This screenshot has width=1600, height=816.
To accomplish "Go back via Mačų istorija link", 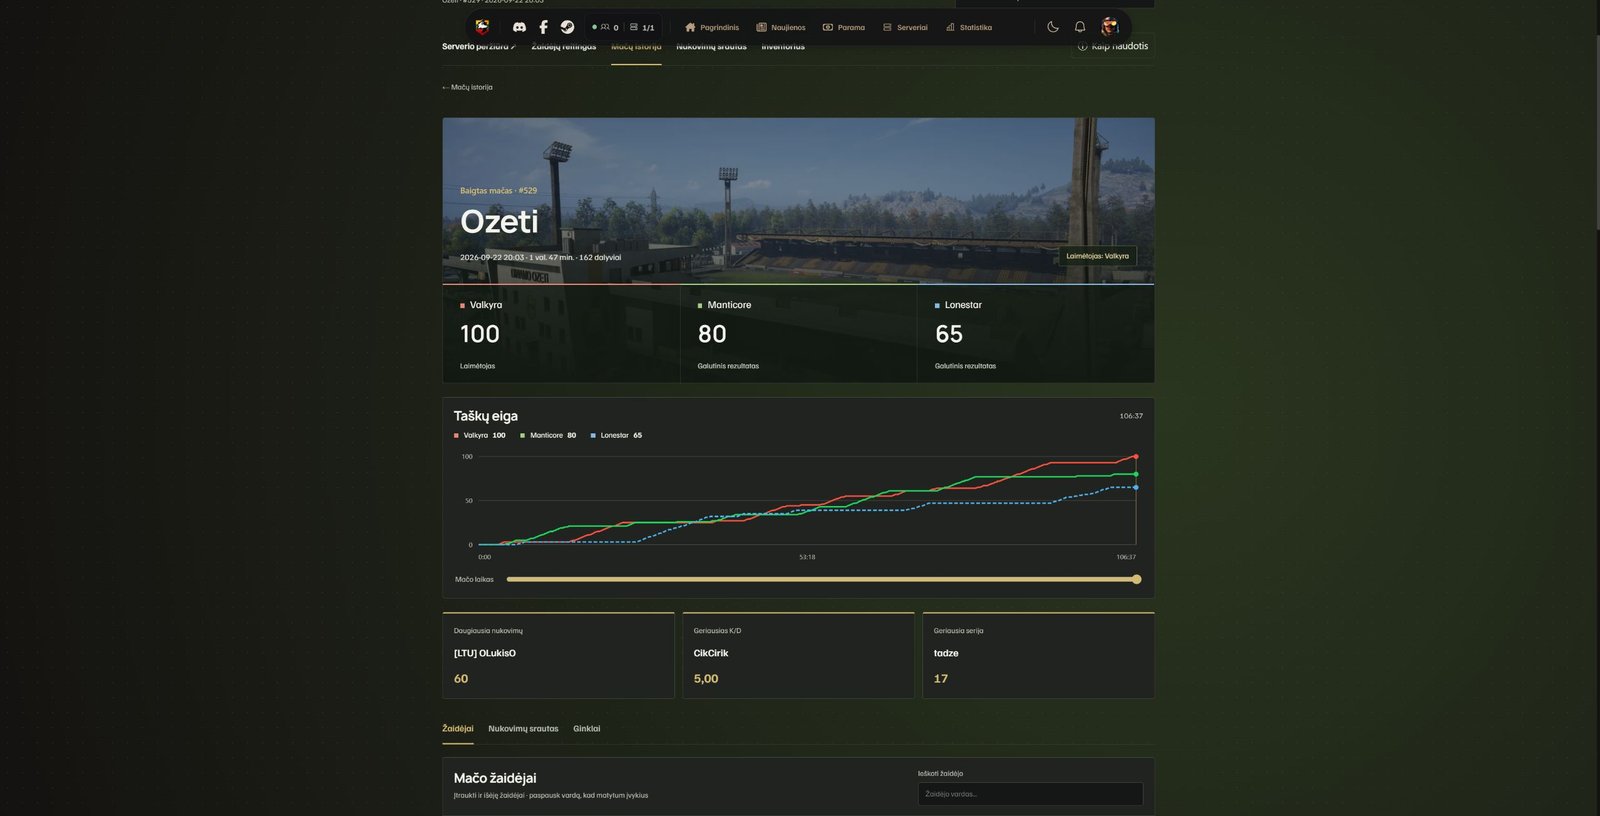I will (467, 87).
